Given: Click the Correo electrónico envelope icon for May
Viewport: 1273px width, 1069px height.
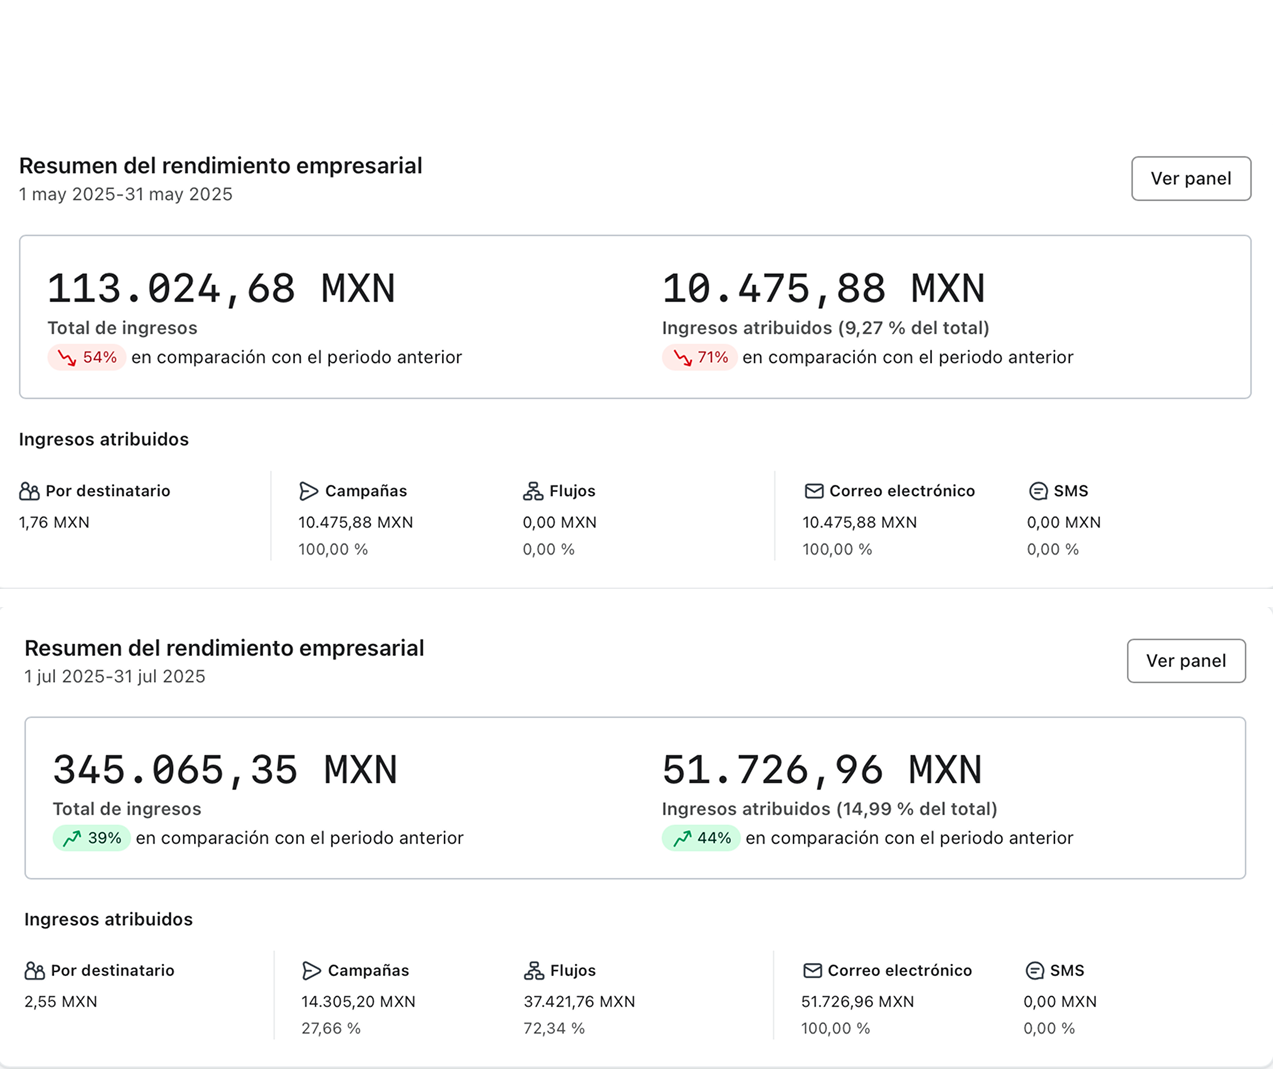Looking at the screenshot, I should pos(814,491).
